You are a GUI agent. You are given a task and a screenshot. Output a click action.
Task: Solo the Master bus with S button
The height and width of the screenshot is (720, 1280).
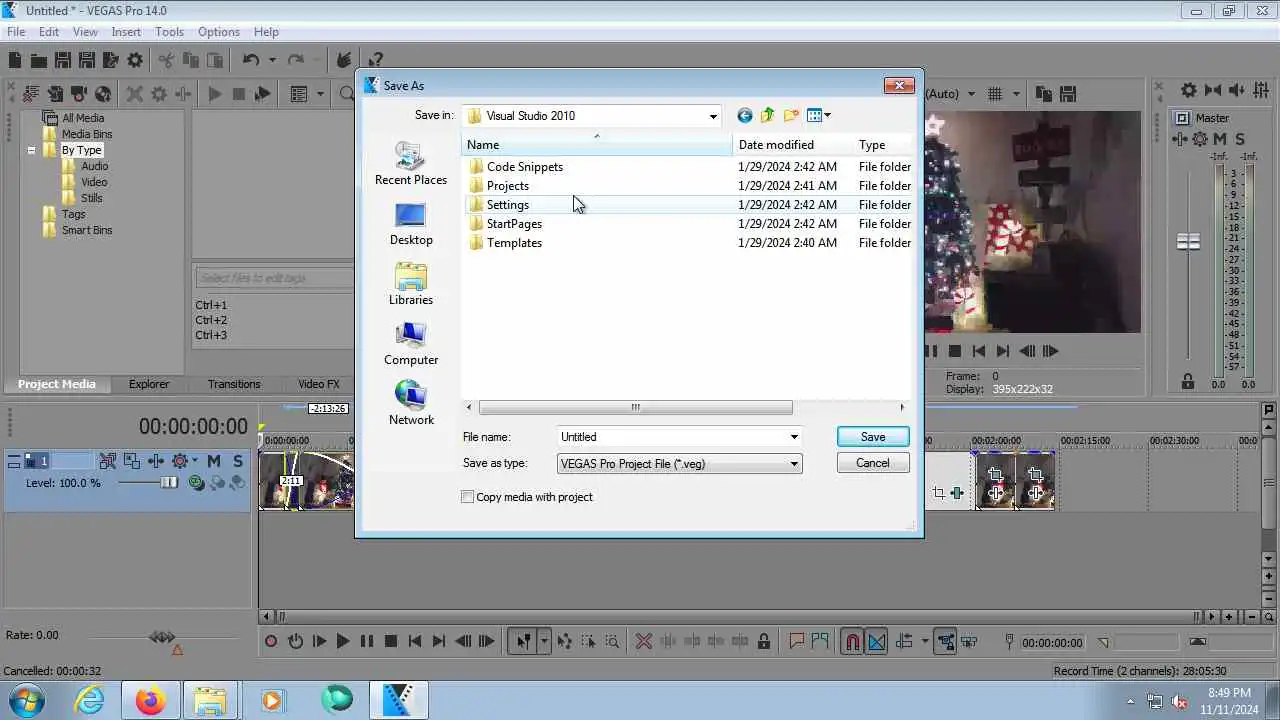tap(1240, 139)
